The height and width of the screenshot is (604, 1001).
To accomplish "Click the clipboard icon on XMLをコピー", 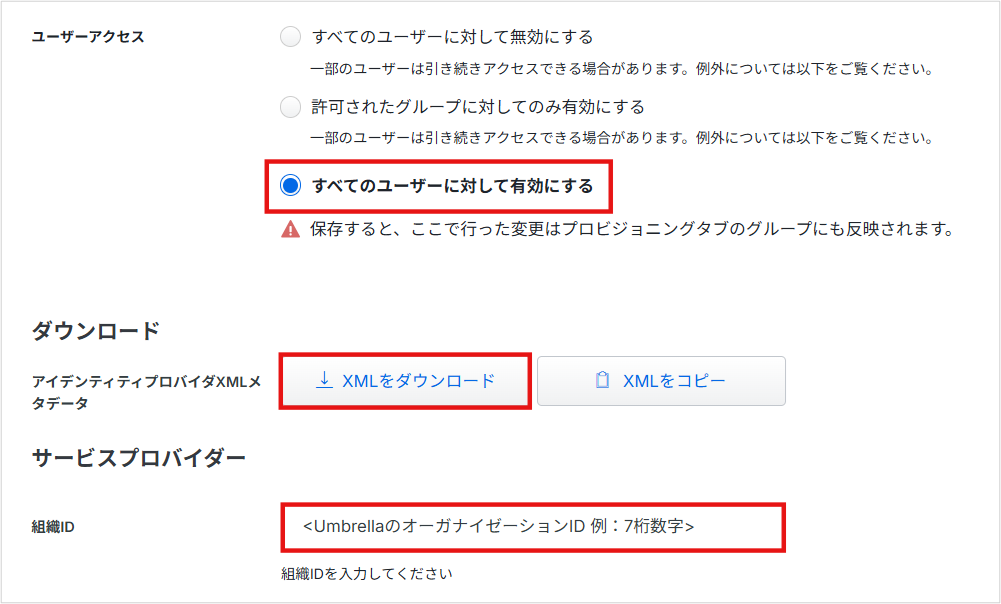I will pos(602,381).
